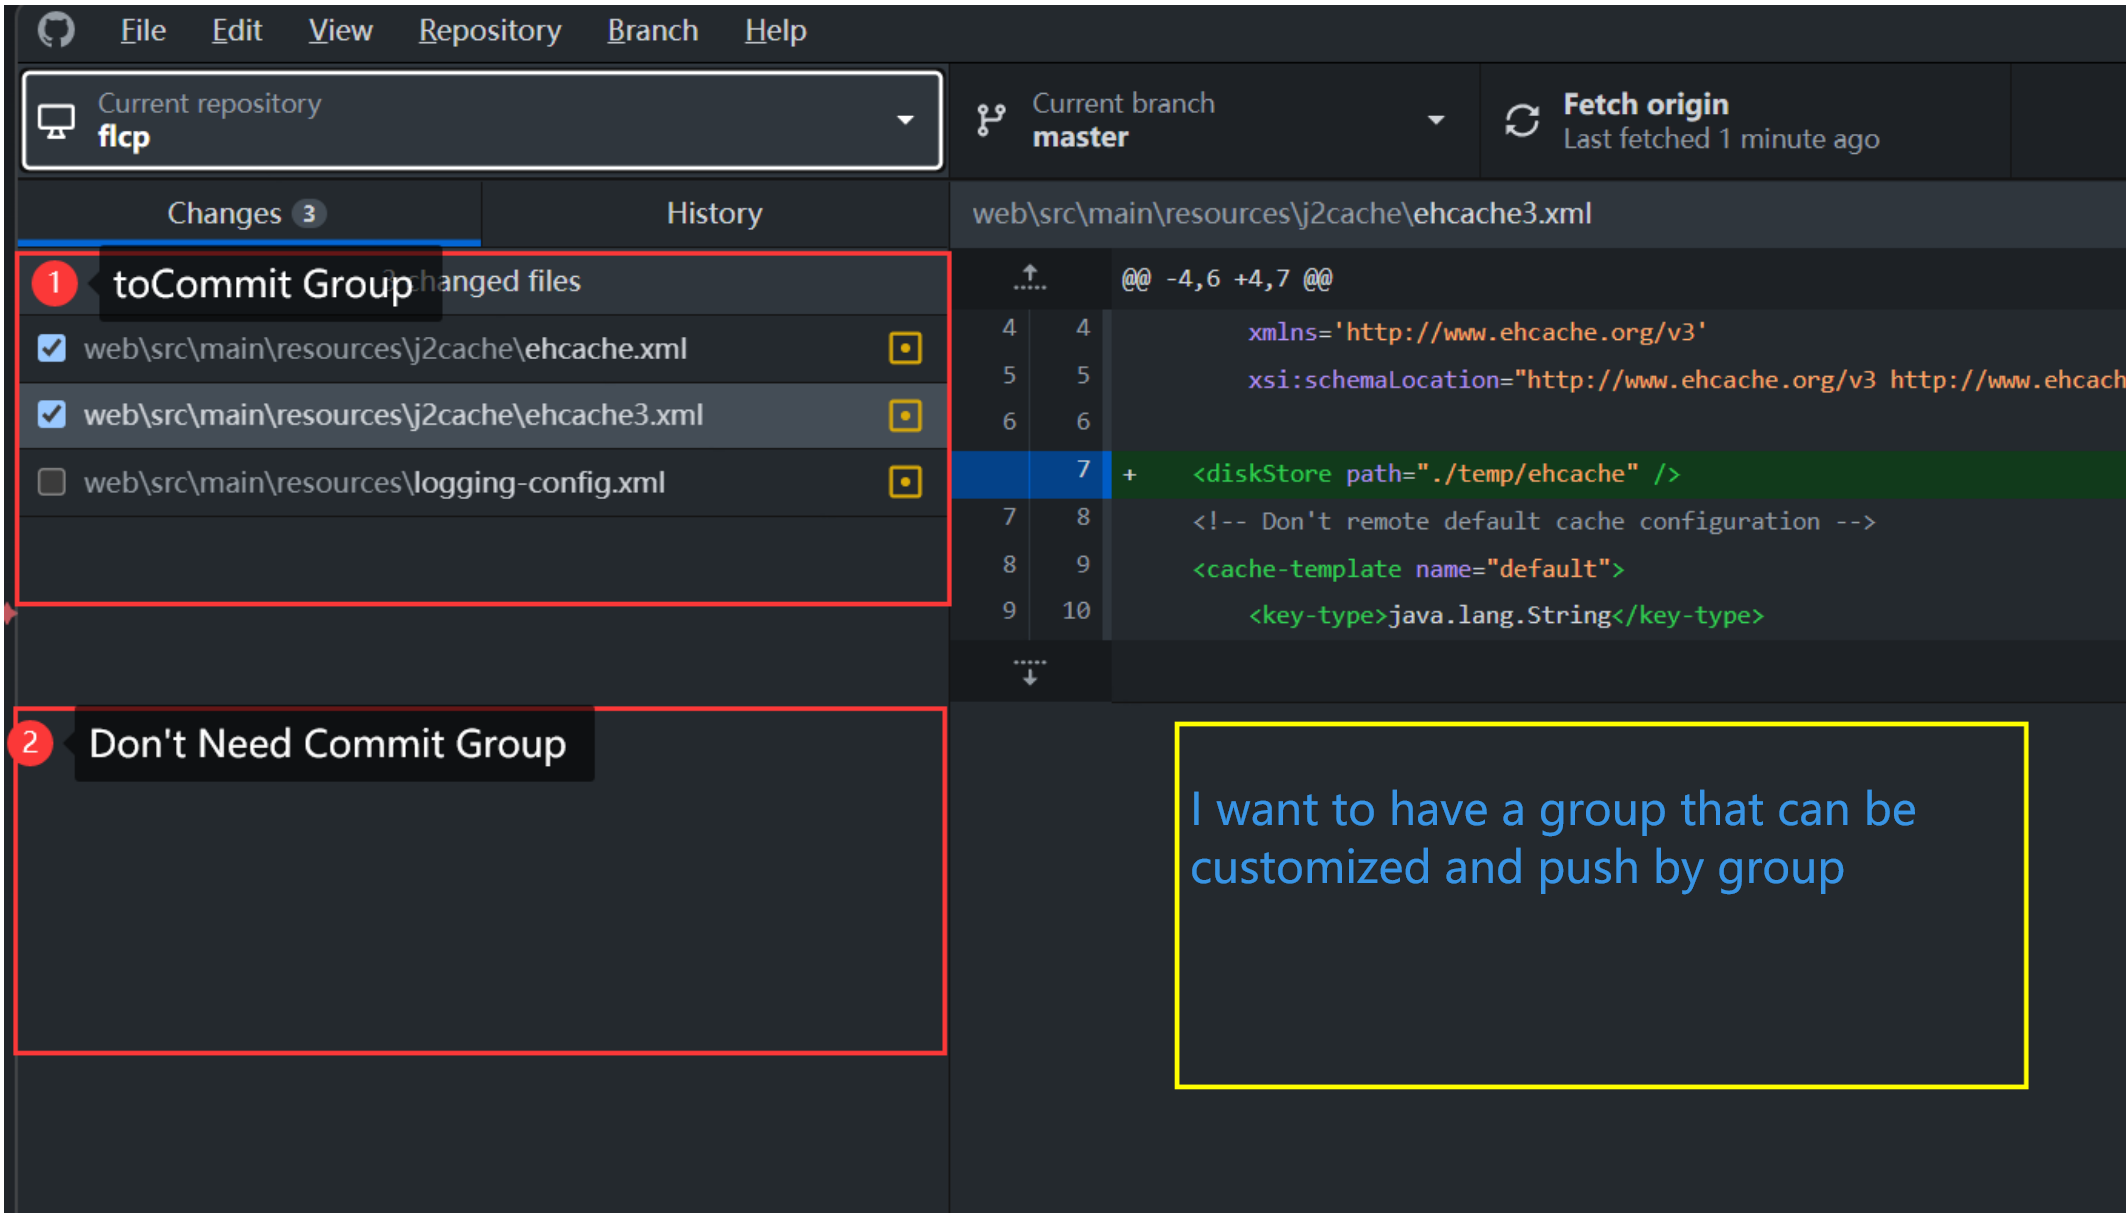This screenshot has height=1213, width=2126.
Task: Click the diff hunk header @@ -4,6 +4,7 @@
Action: 1227,279
